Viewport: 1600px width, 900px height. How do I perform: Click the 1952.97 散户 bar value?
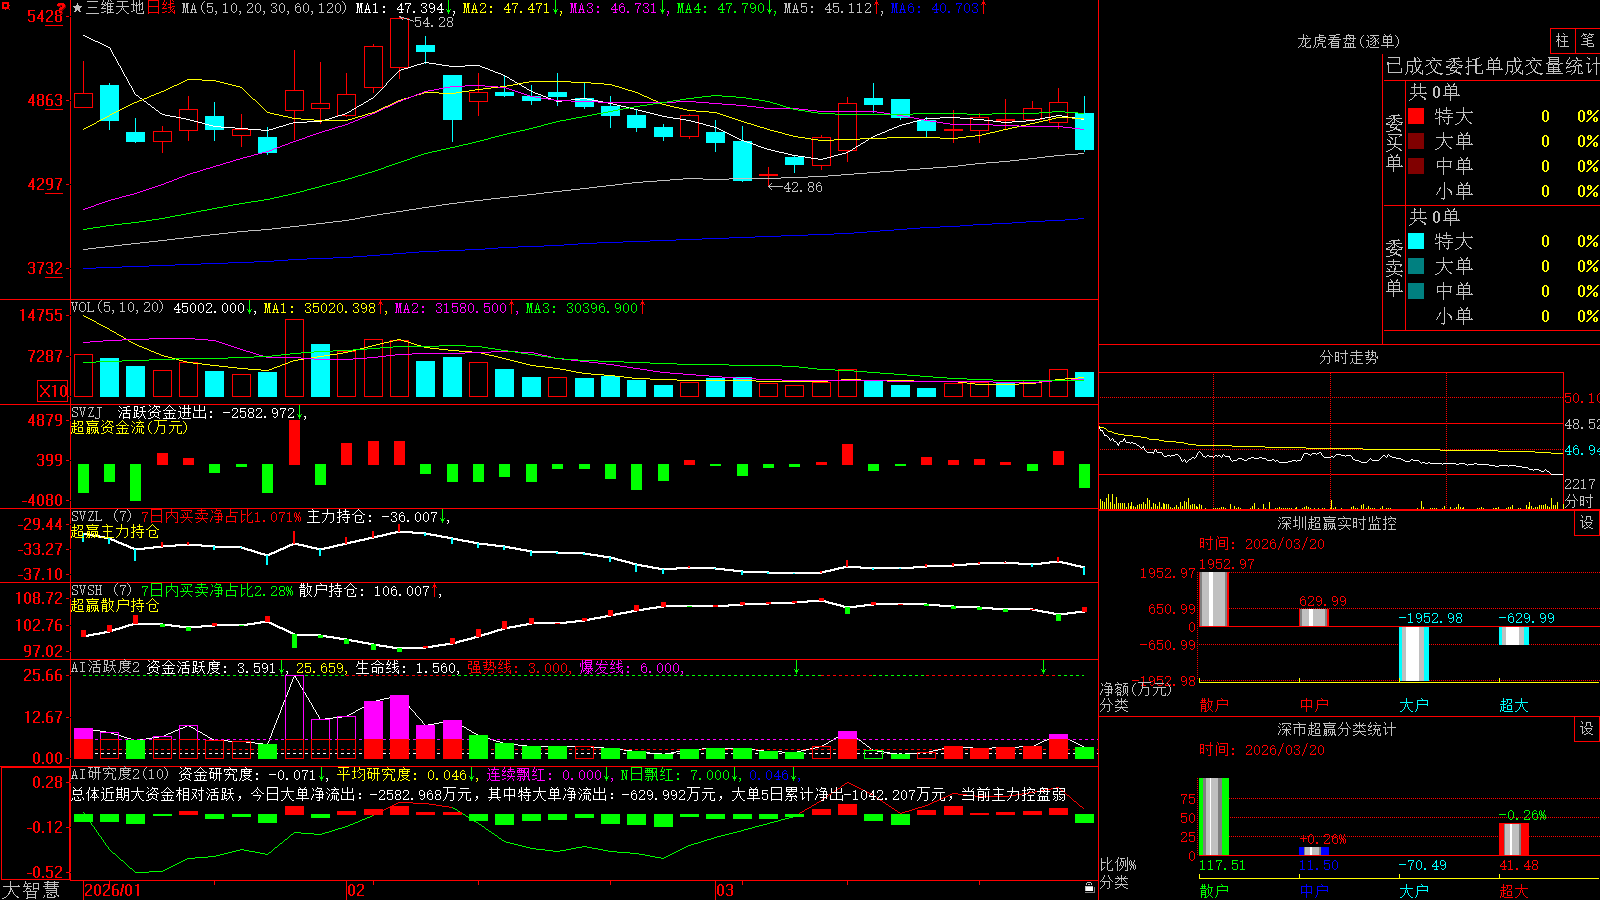coord(1227,564)
